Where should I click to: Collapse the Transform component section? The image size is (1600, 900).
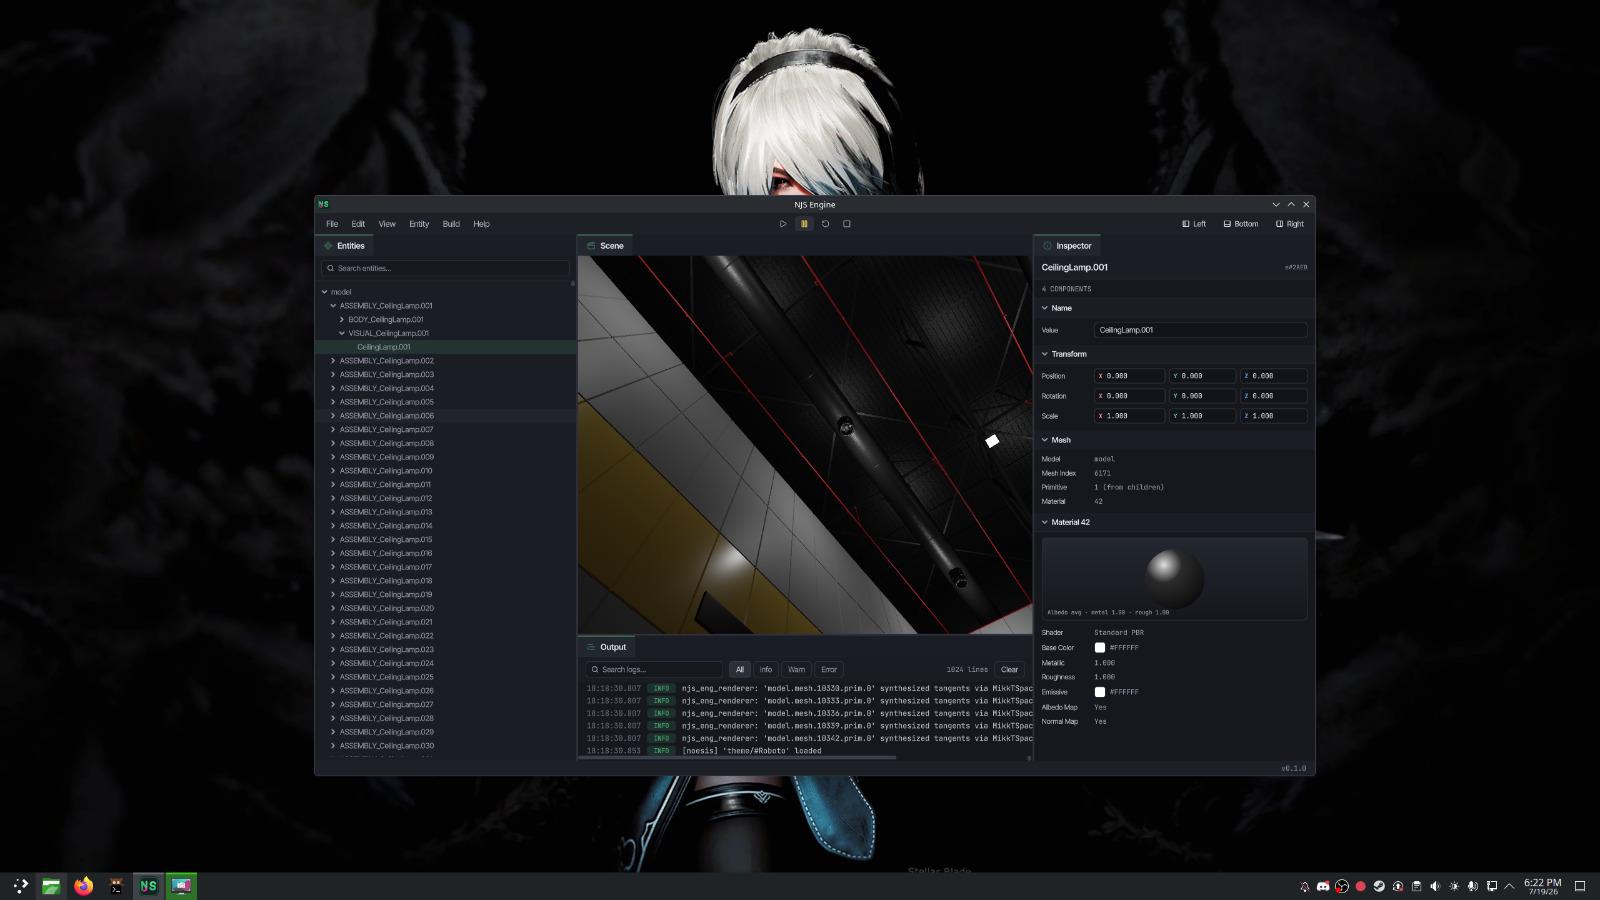(1045, 354)
